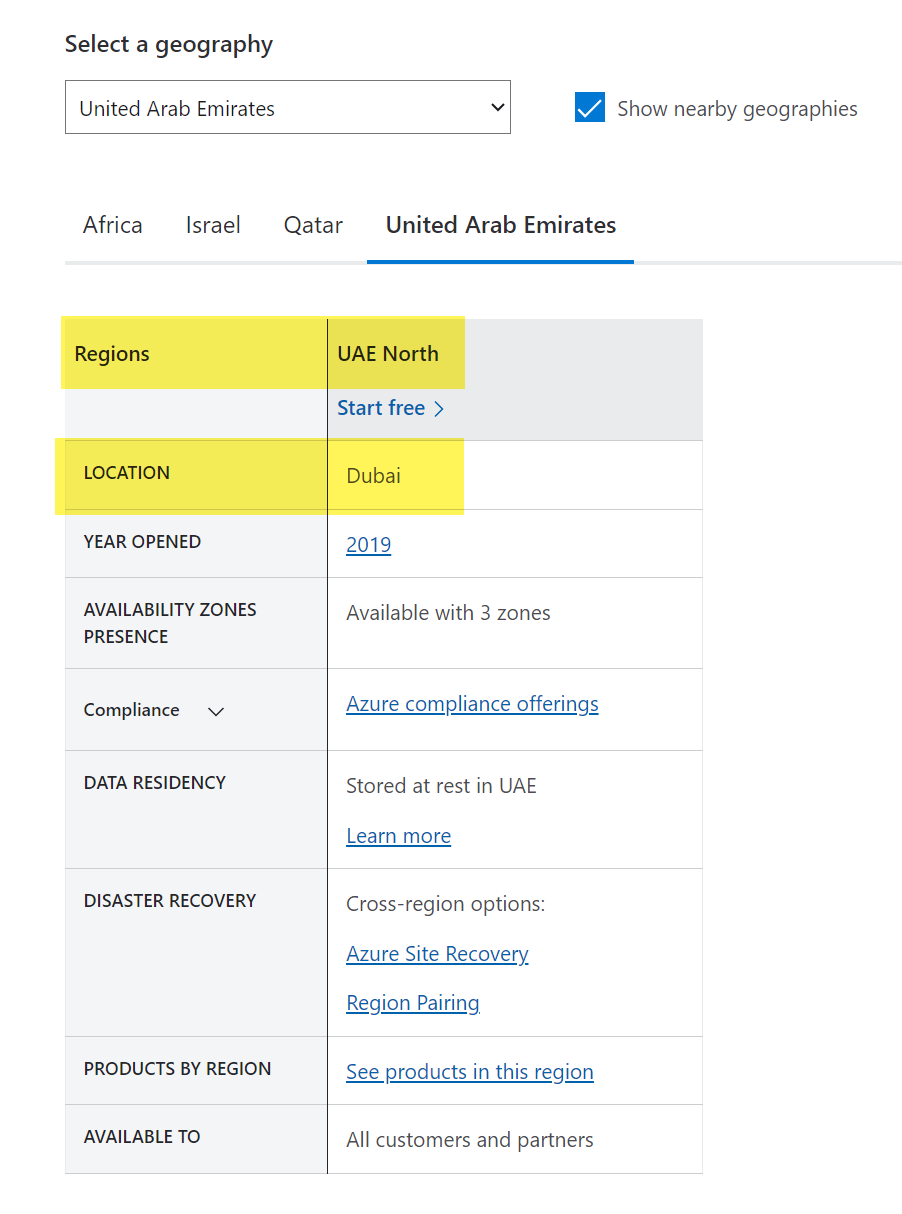The image size is (902, 1214).
Task: Open the Azure Site Recovery link
Action: pyautogui.click(x=437, y=954)
